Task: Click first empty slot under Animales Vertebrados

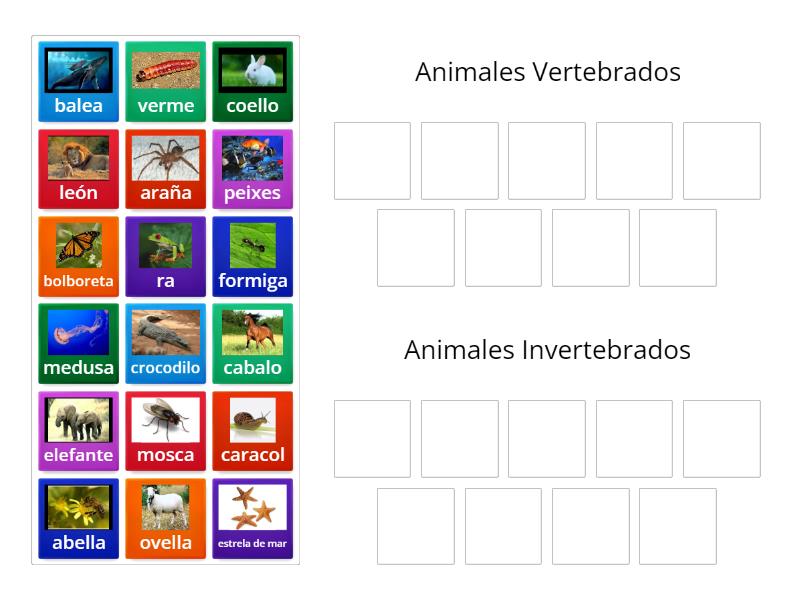Action: click(372, 161)
